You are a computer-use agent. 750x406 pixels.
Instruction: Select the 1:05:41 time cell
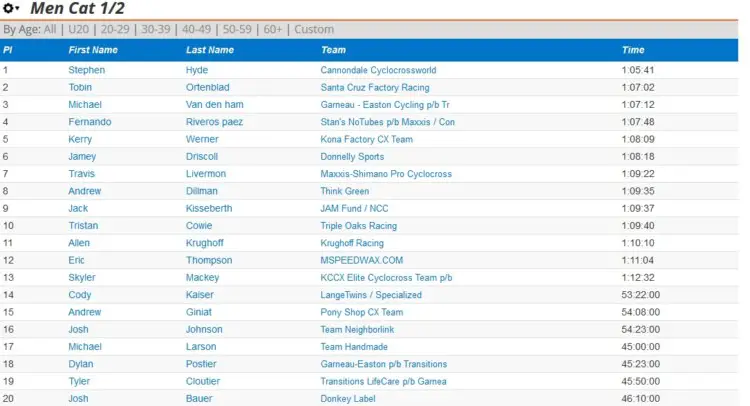click(638, 70)
